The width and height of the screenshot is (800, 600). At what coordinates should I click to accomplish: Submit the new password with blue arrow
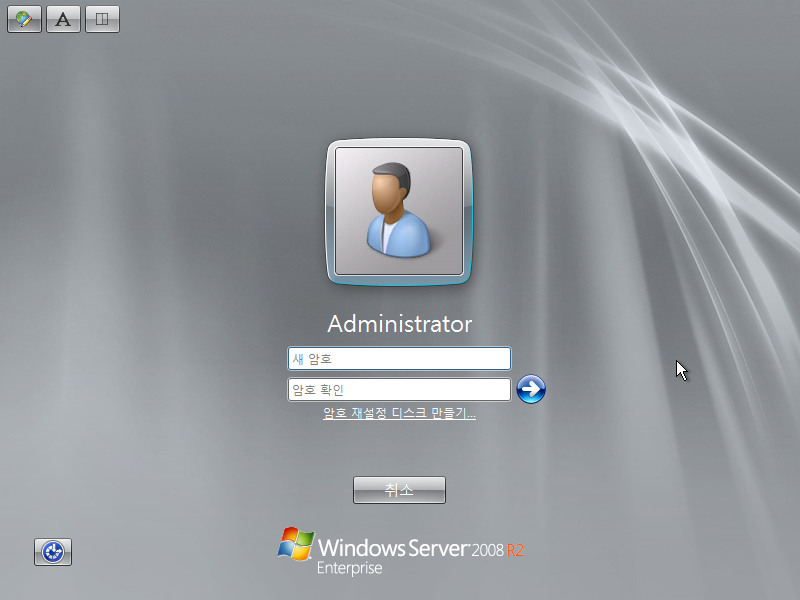[531, 389]
